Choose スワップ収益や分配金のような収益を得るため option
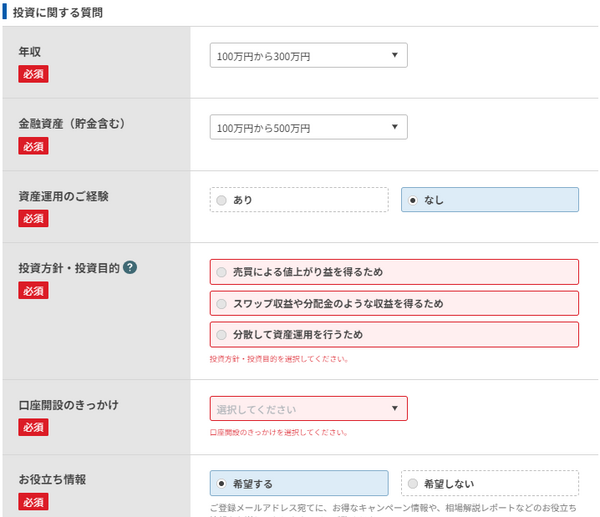The height and width of the screenshot is (517, 600). (x=394, y=303)
